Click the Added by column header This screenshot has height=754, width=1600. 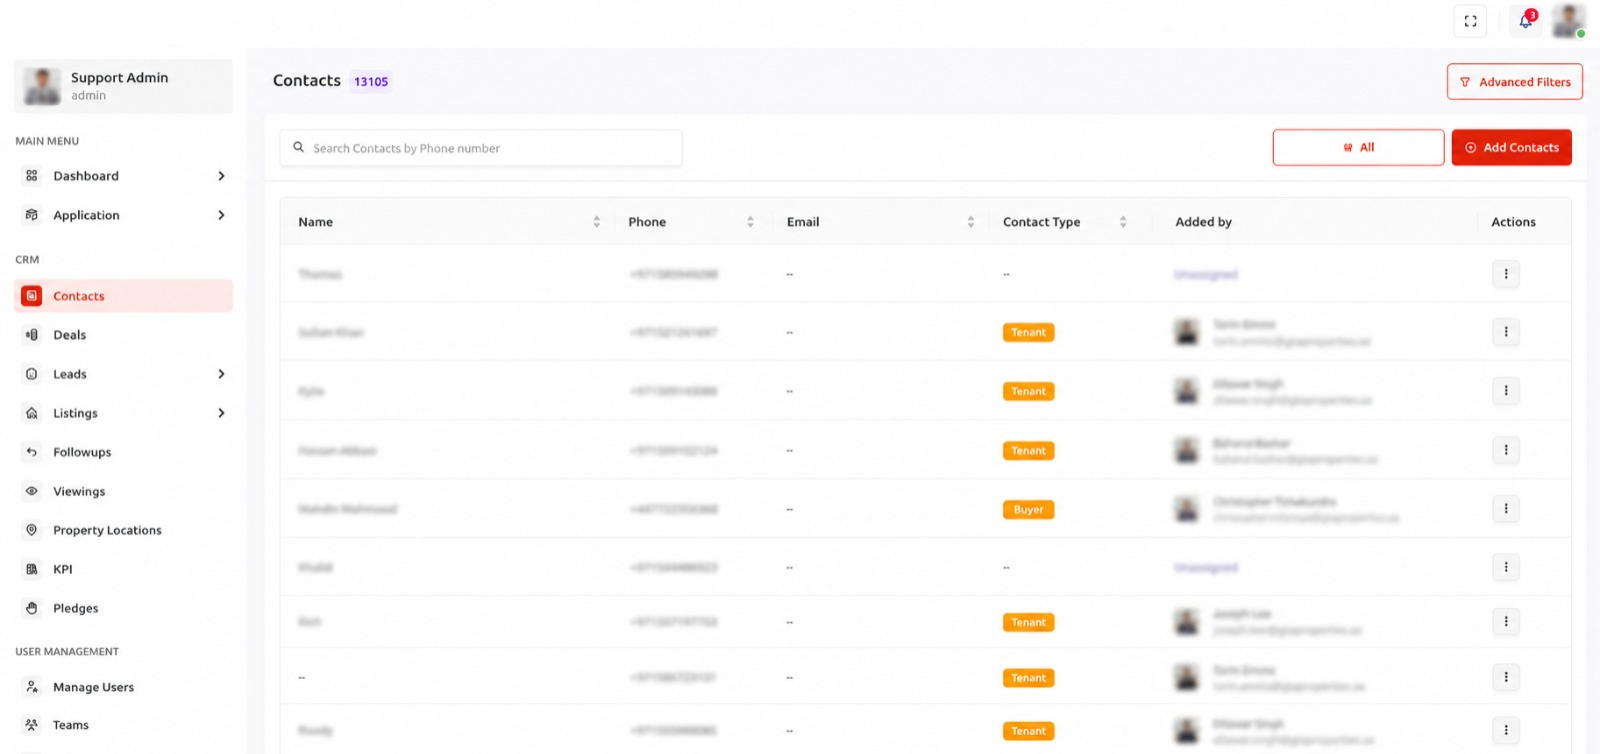[1203, 222]
